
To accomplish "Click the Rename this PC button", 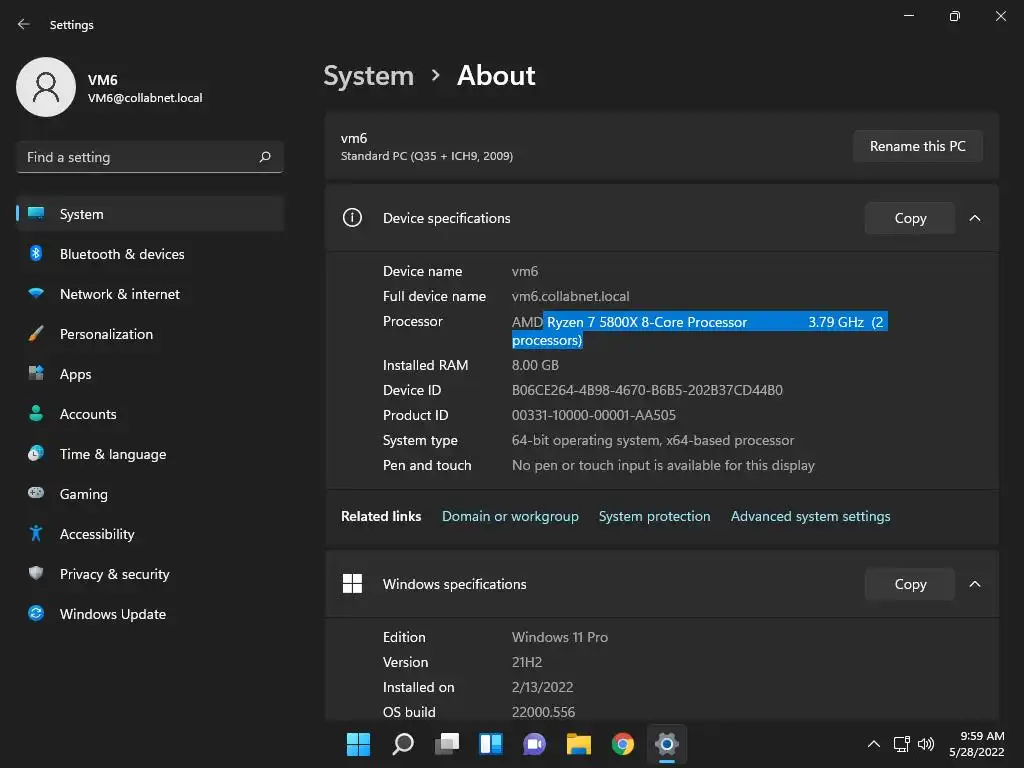I will pyautogui.click(x=918, y=146).
